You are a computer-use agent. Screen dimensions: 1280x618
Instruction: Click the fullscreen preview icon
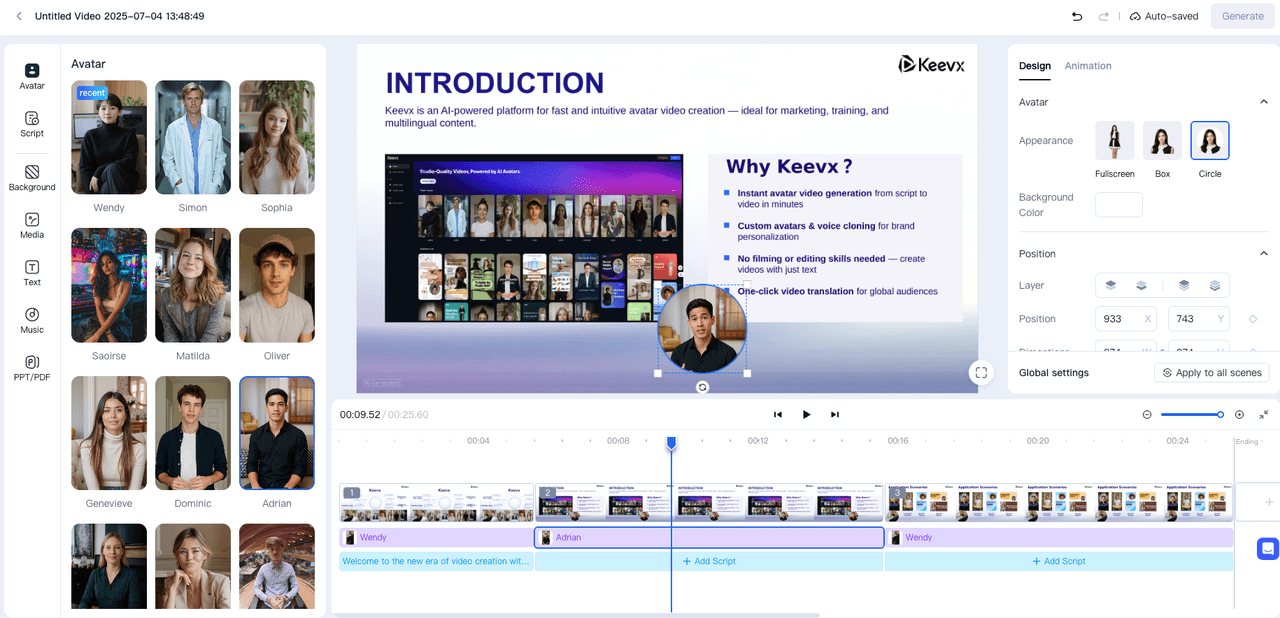tap(981, 373)
